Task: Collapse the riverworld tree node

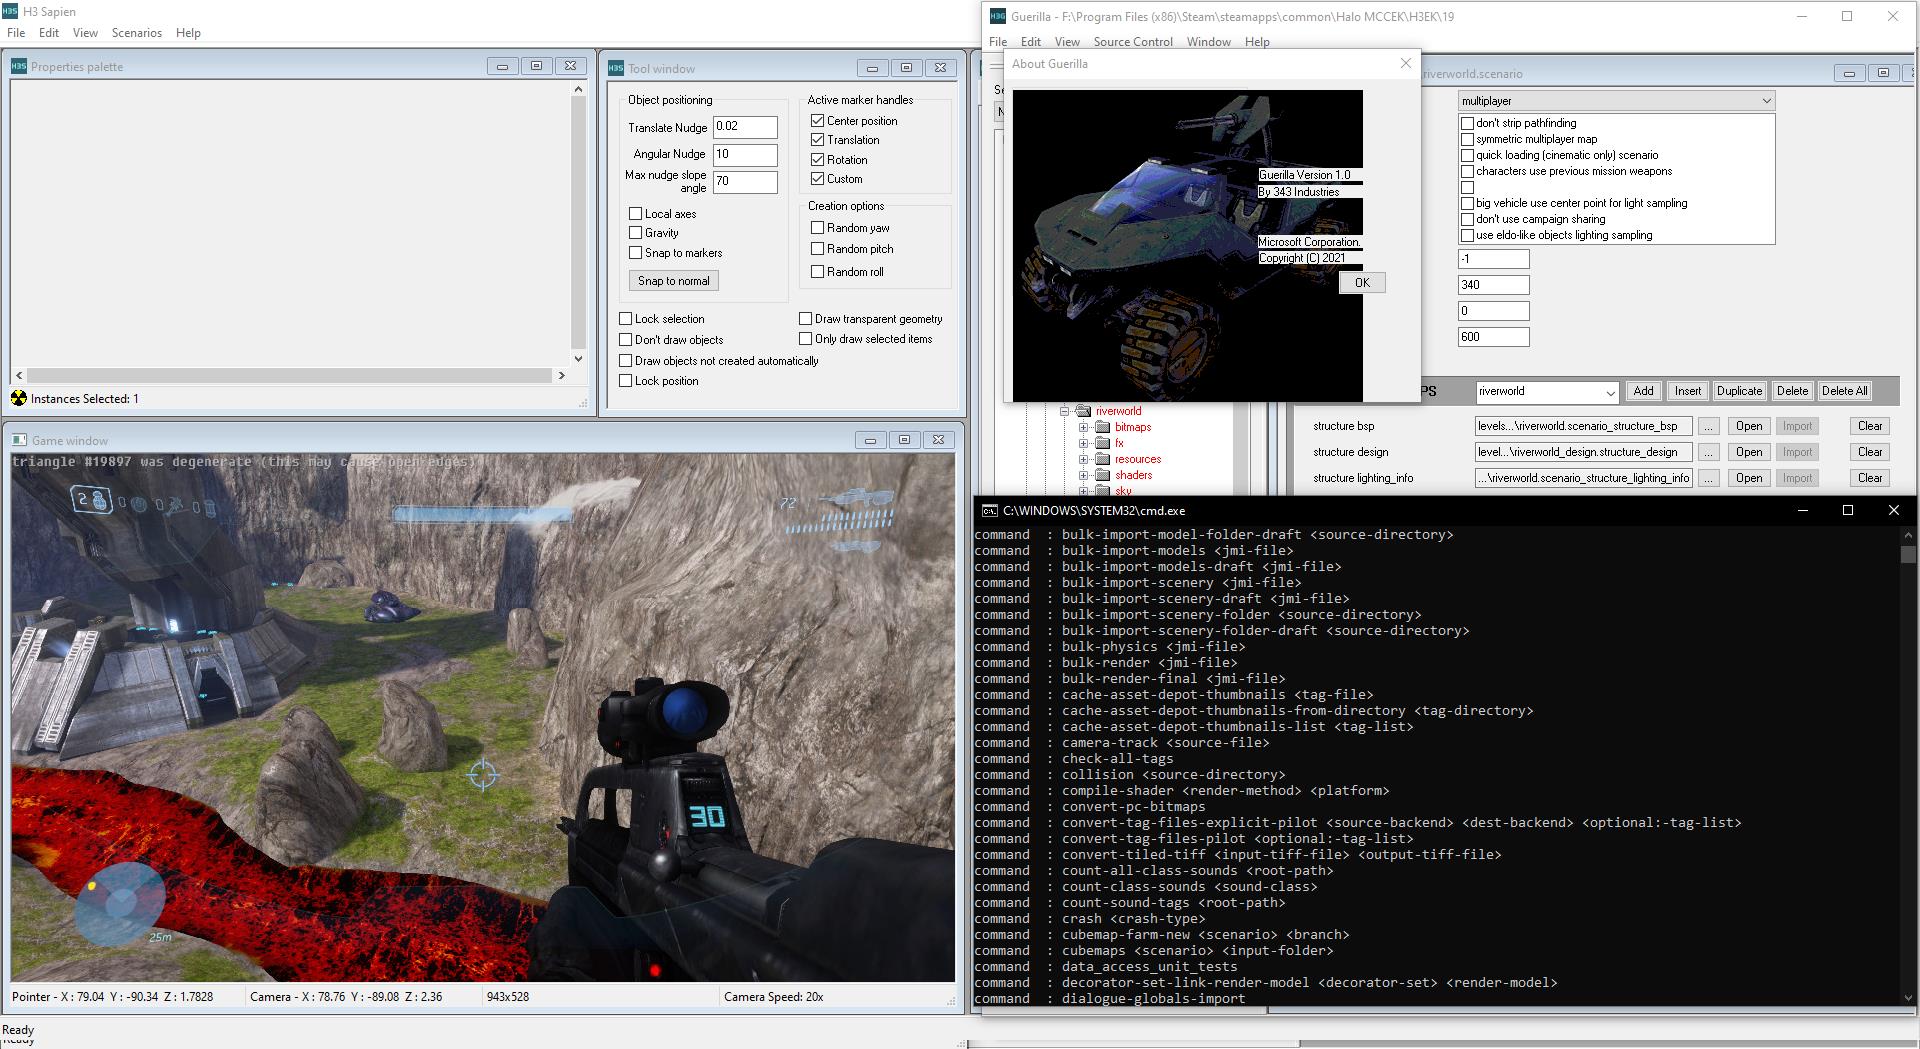Action: click(x=1065, y=411)
